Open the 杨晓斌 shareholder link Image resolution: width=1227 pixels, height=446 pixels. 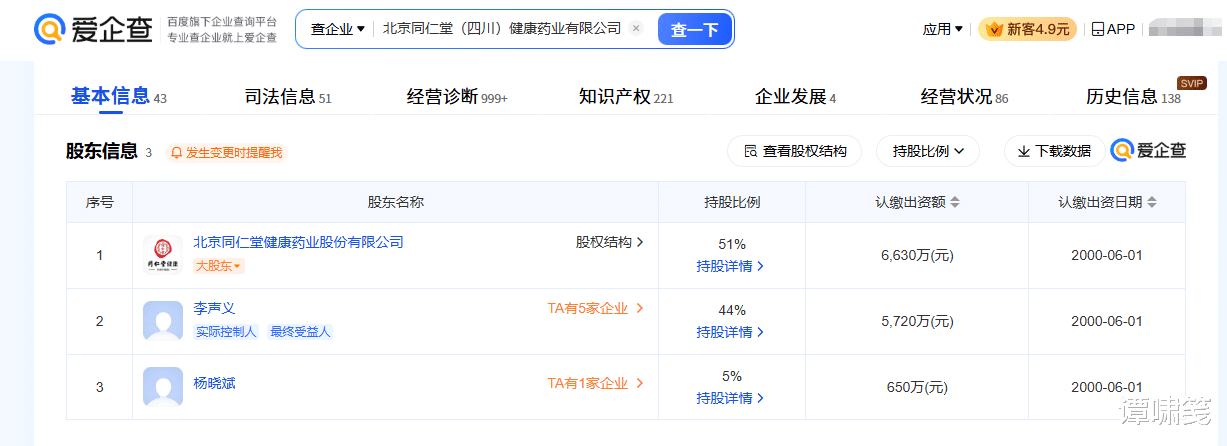coord(214,383)
